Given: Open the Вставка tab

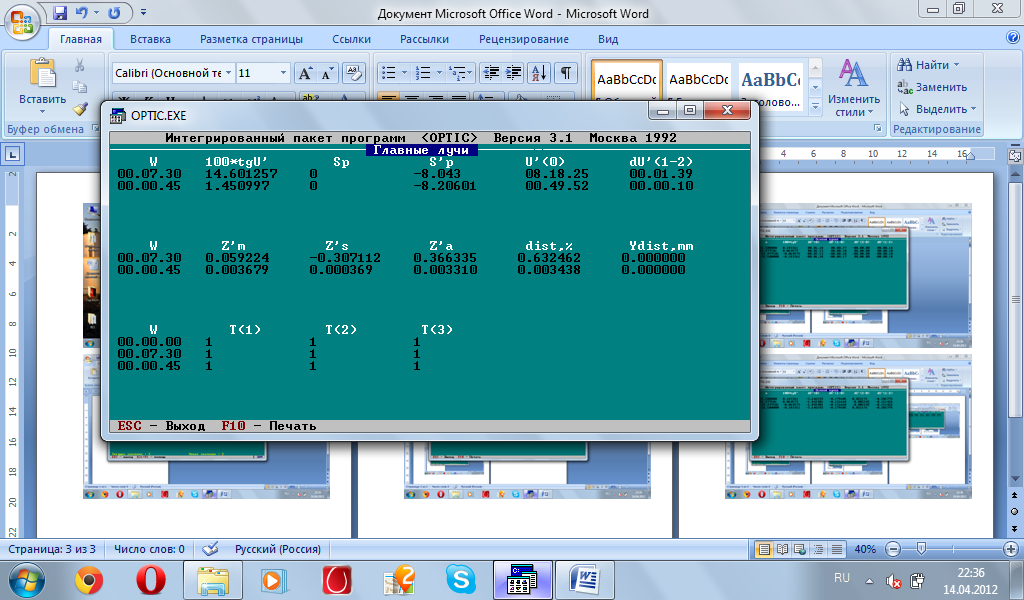Looking at the screenshot, I should coord(150,39).
